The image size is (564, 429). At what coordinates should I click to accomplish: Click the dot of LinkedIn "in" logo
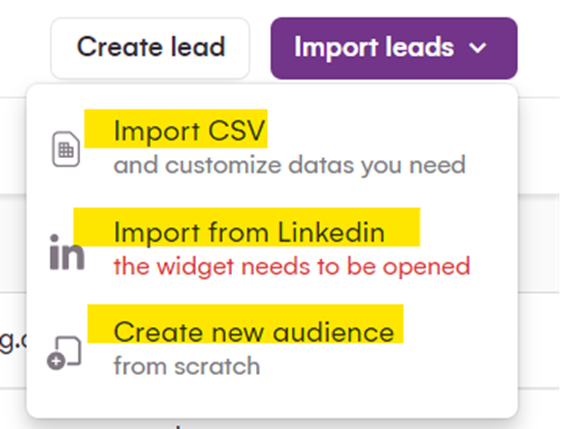(54, 238)
